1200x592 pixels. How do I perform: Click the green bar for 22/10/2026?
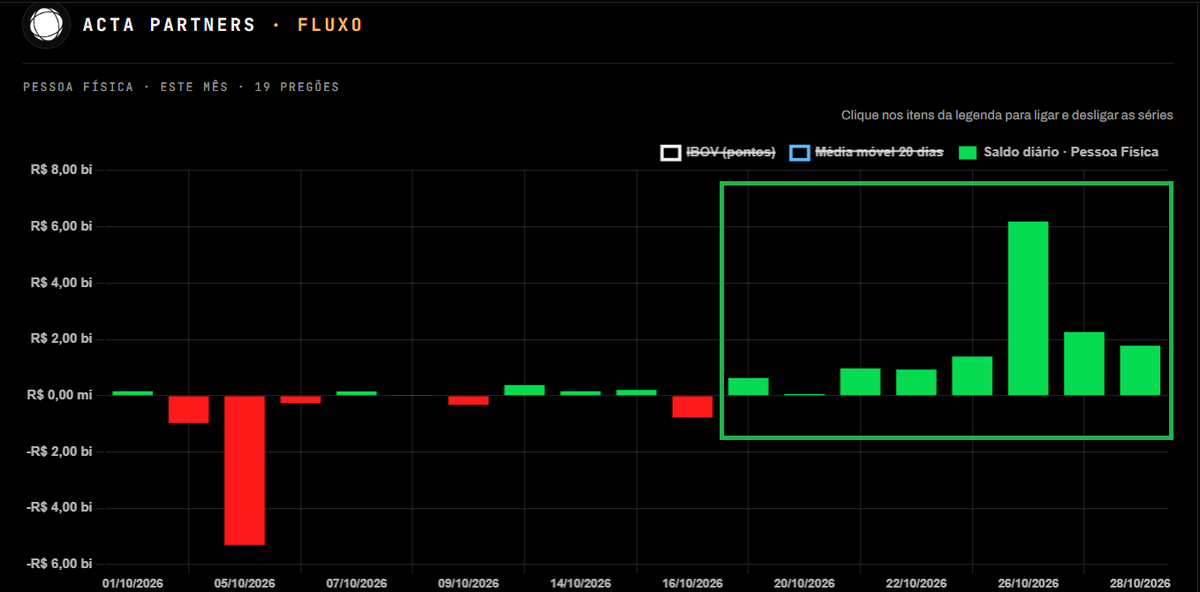coord(916,383)
